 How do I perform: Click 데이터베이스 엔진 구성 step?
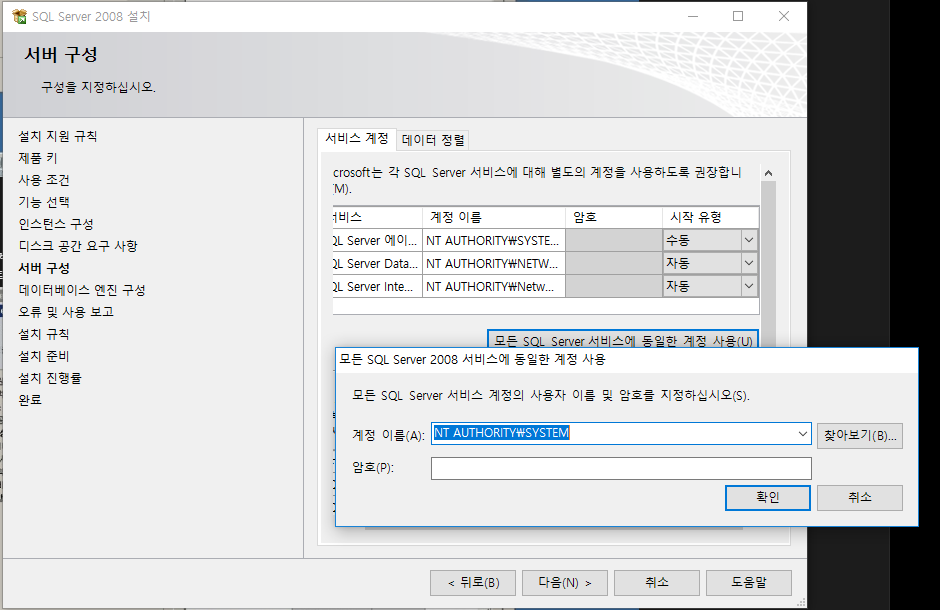click(x=82, y=290)
